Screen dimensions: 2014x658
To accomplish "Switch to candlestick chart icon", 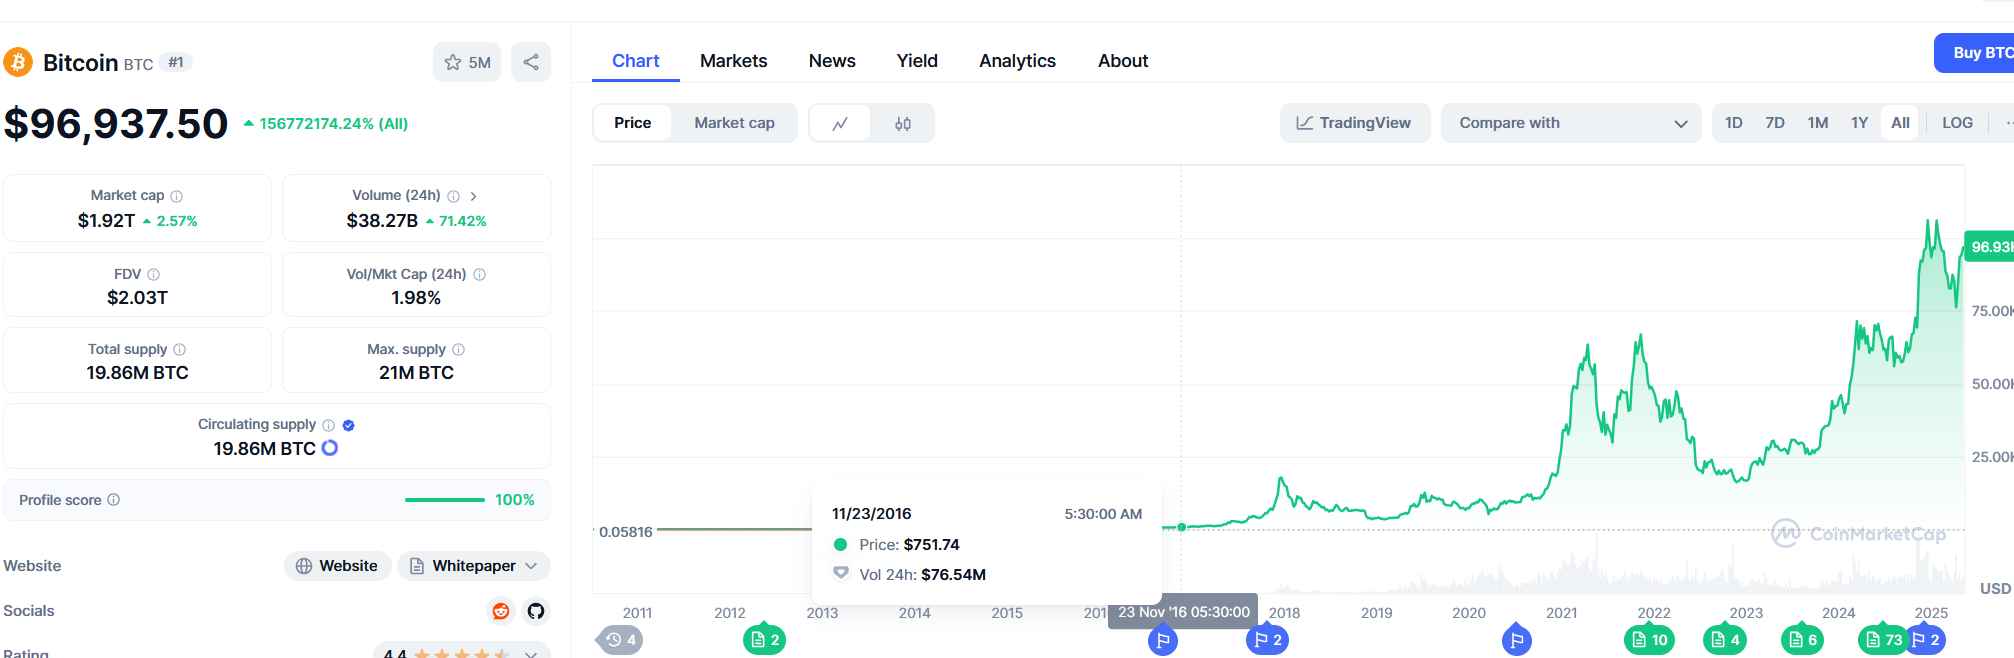I will (903, 123).
